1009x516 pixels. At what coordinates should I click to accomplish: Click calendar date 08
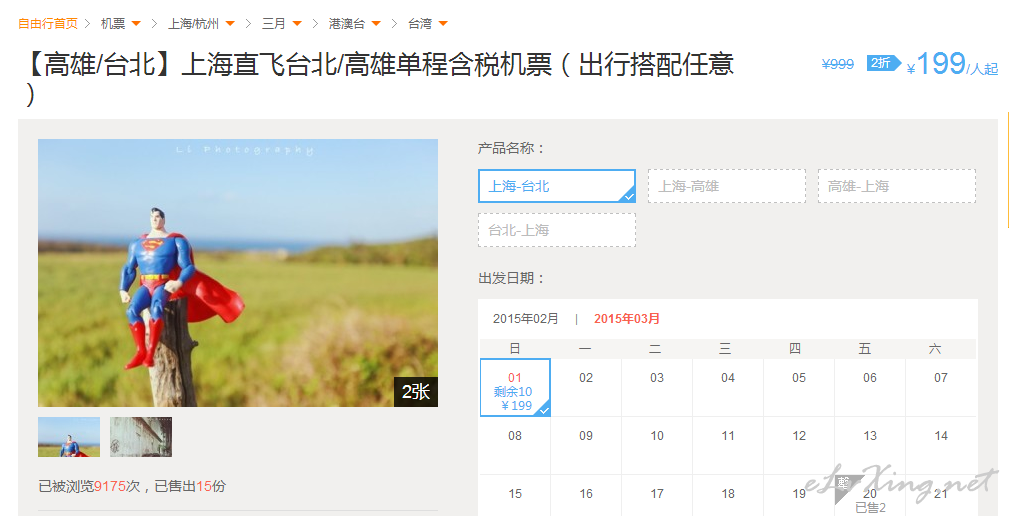click(515, 445)
